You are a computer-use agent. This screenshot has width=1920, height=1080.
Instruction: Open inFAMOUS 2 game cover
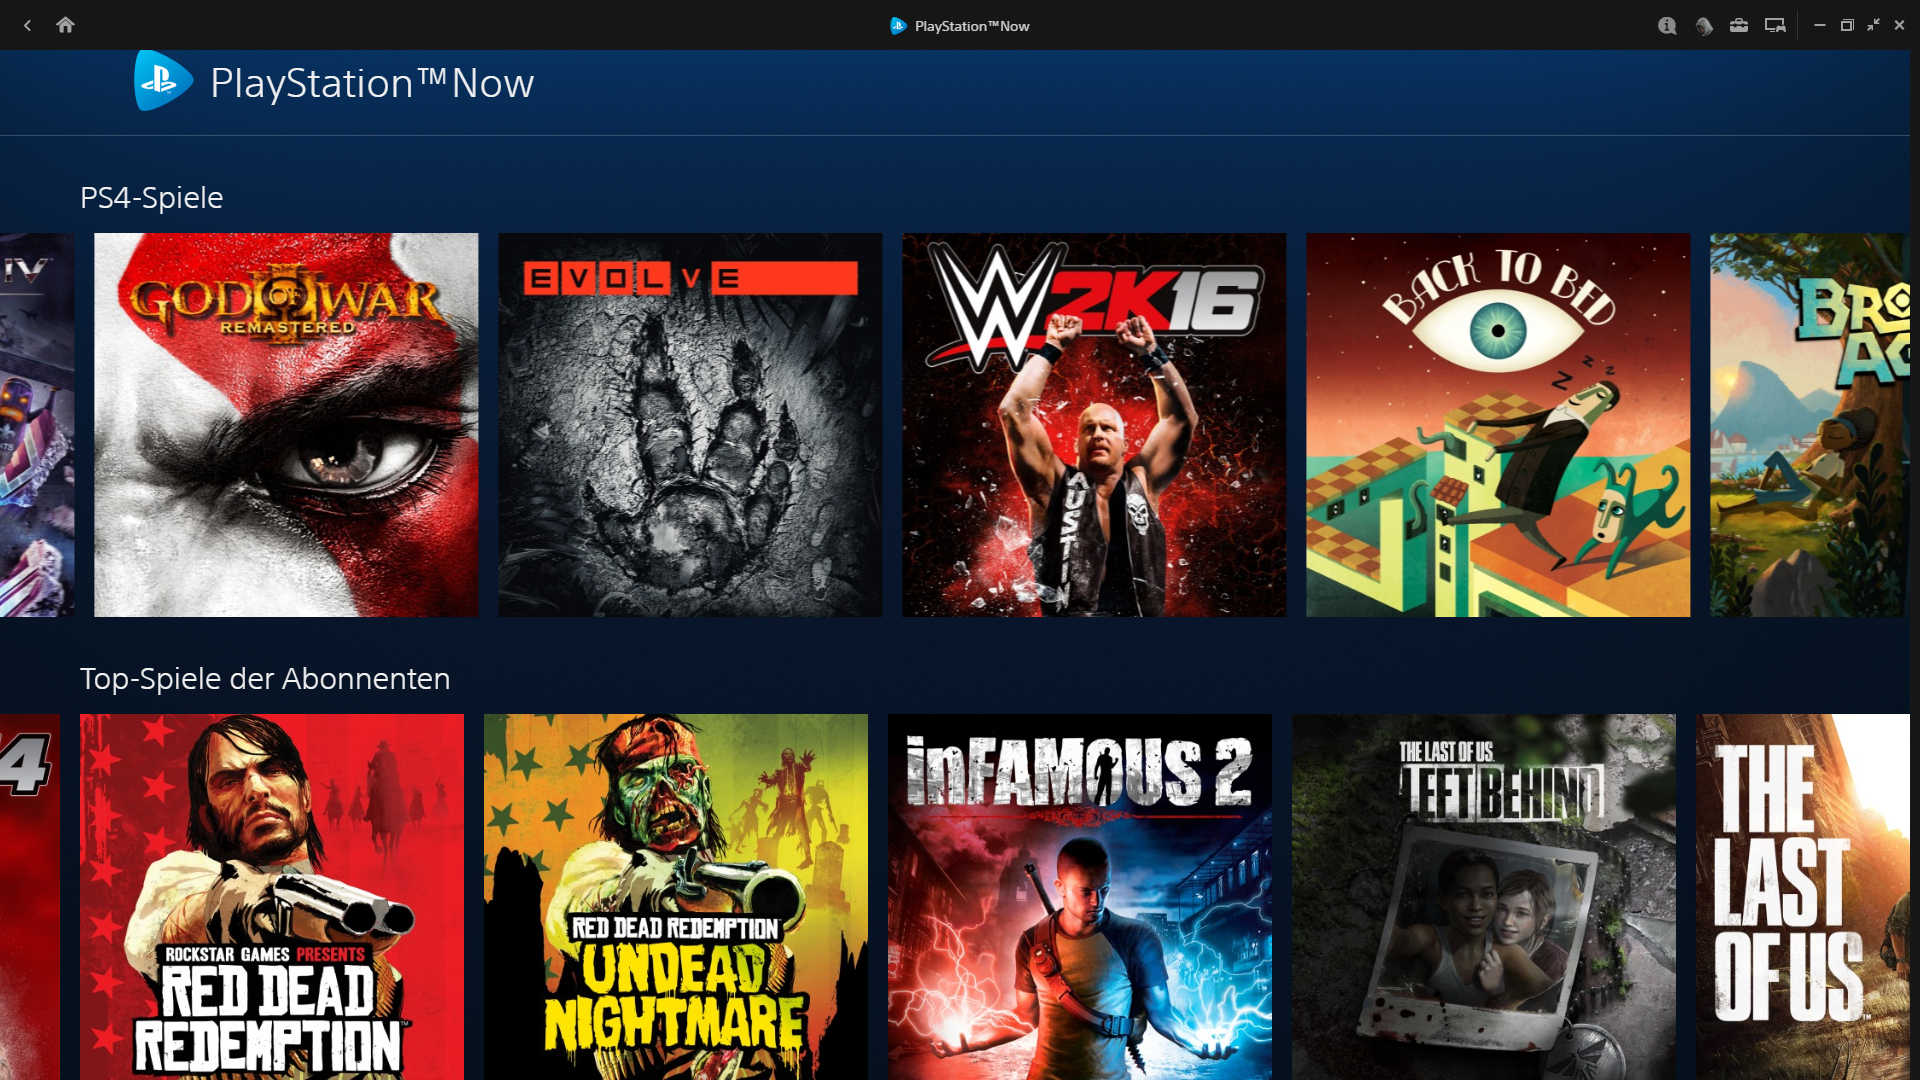1080,895
